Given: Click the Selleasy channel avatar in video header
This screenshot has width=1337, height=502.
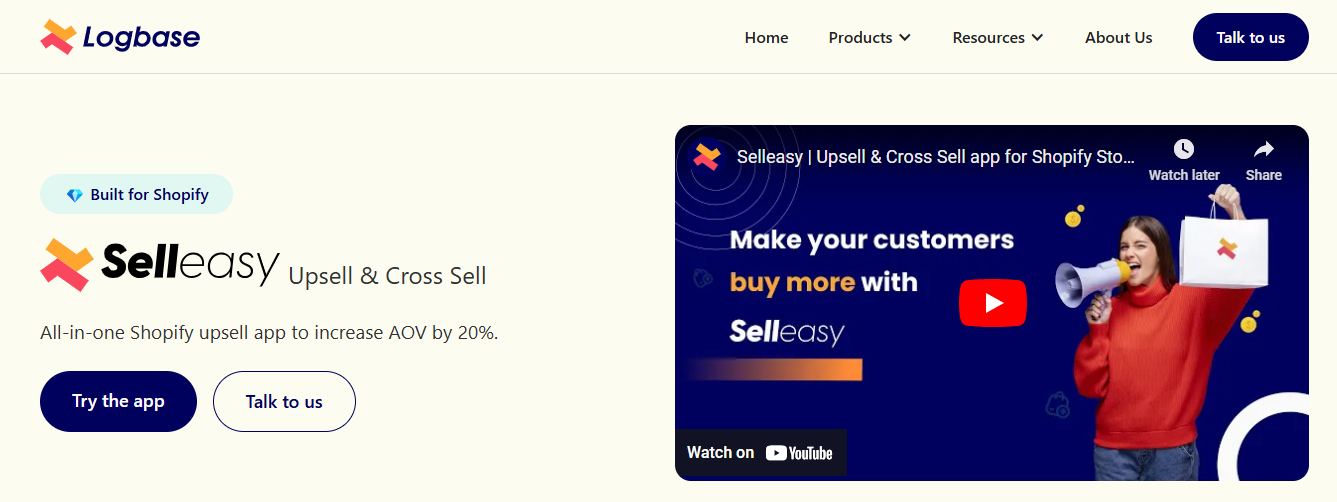Looking at the screenshot, I should coord(707,157).
